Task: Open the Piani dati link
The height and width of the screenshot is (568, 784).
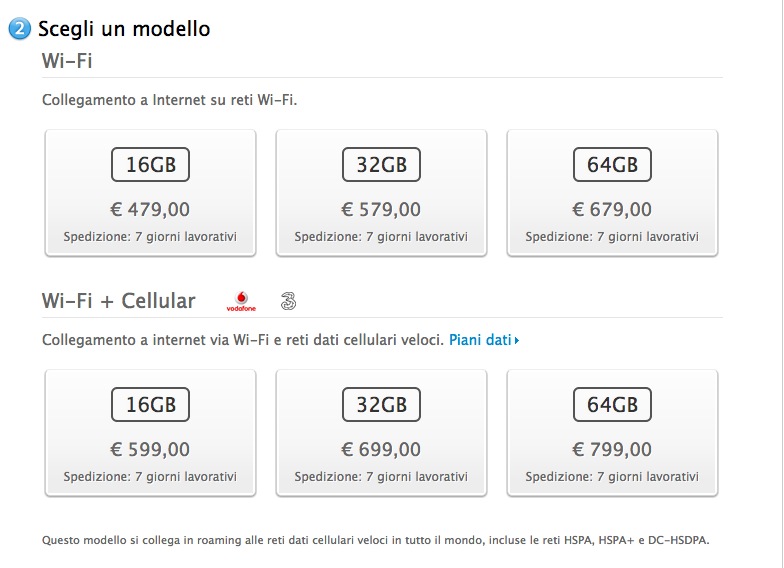Action: click(480, 340)
